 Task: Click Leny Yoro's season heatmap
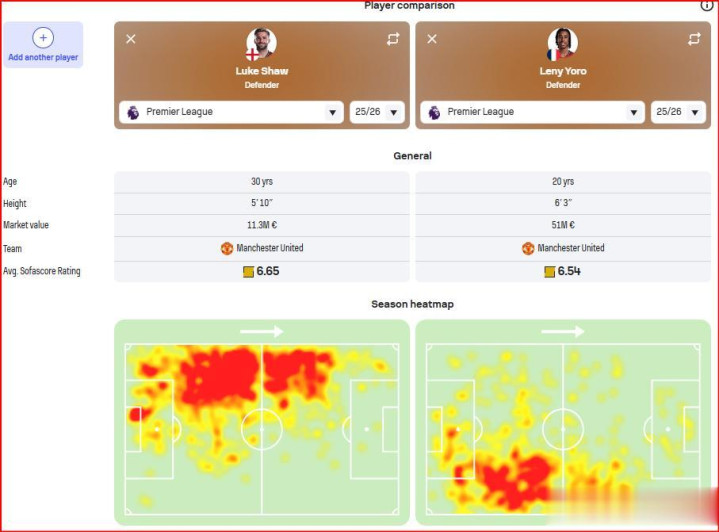563,422
